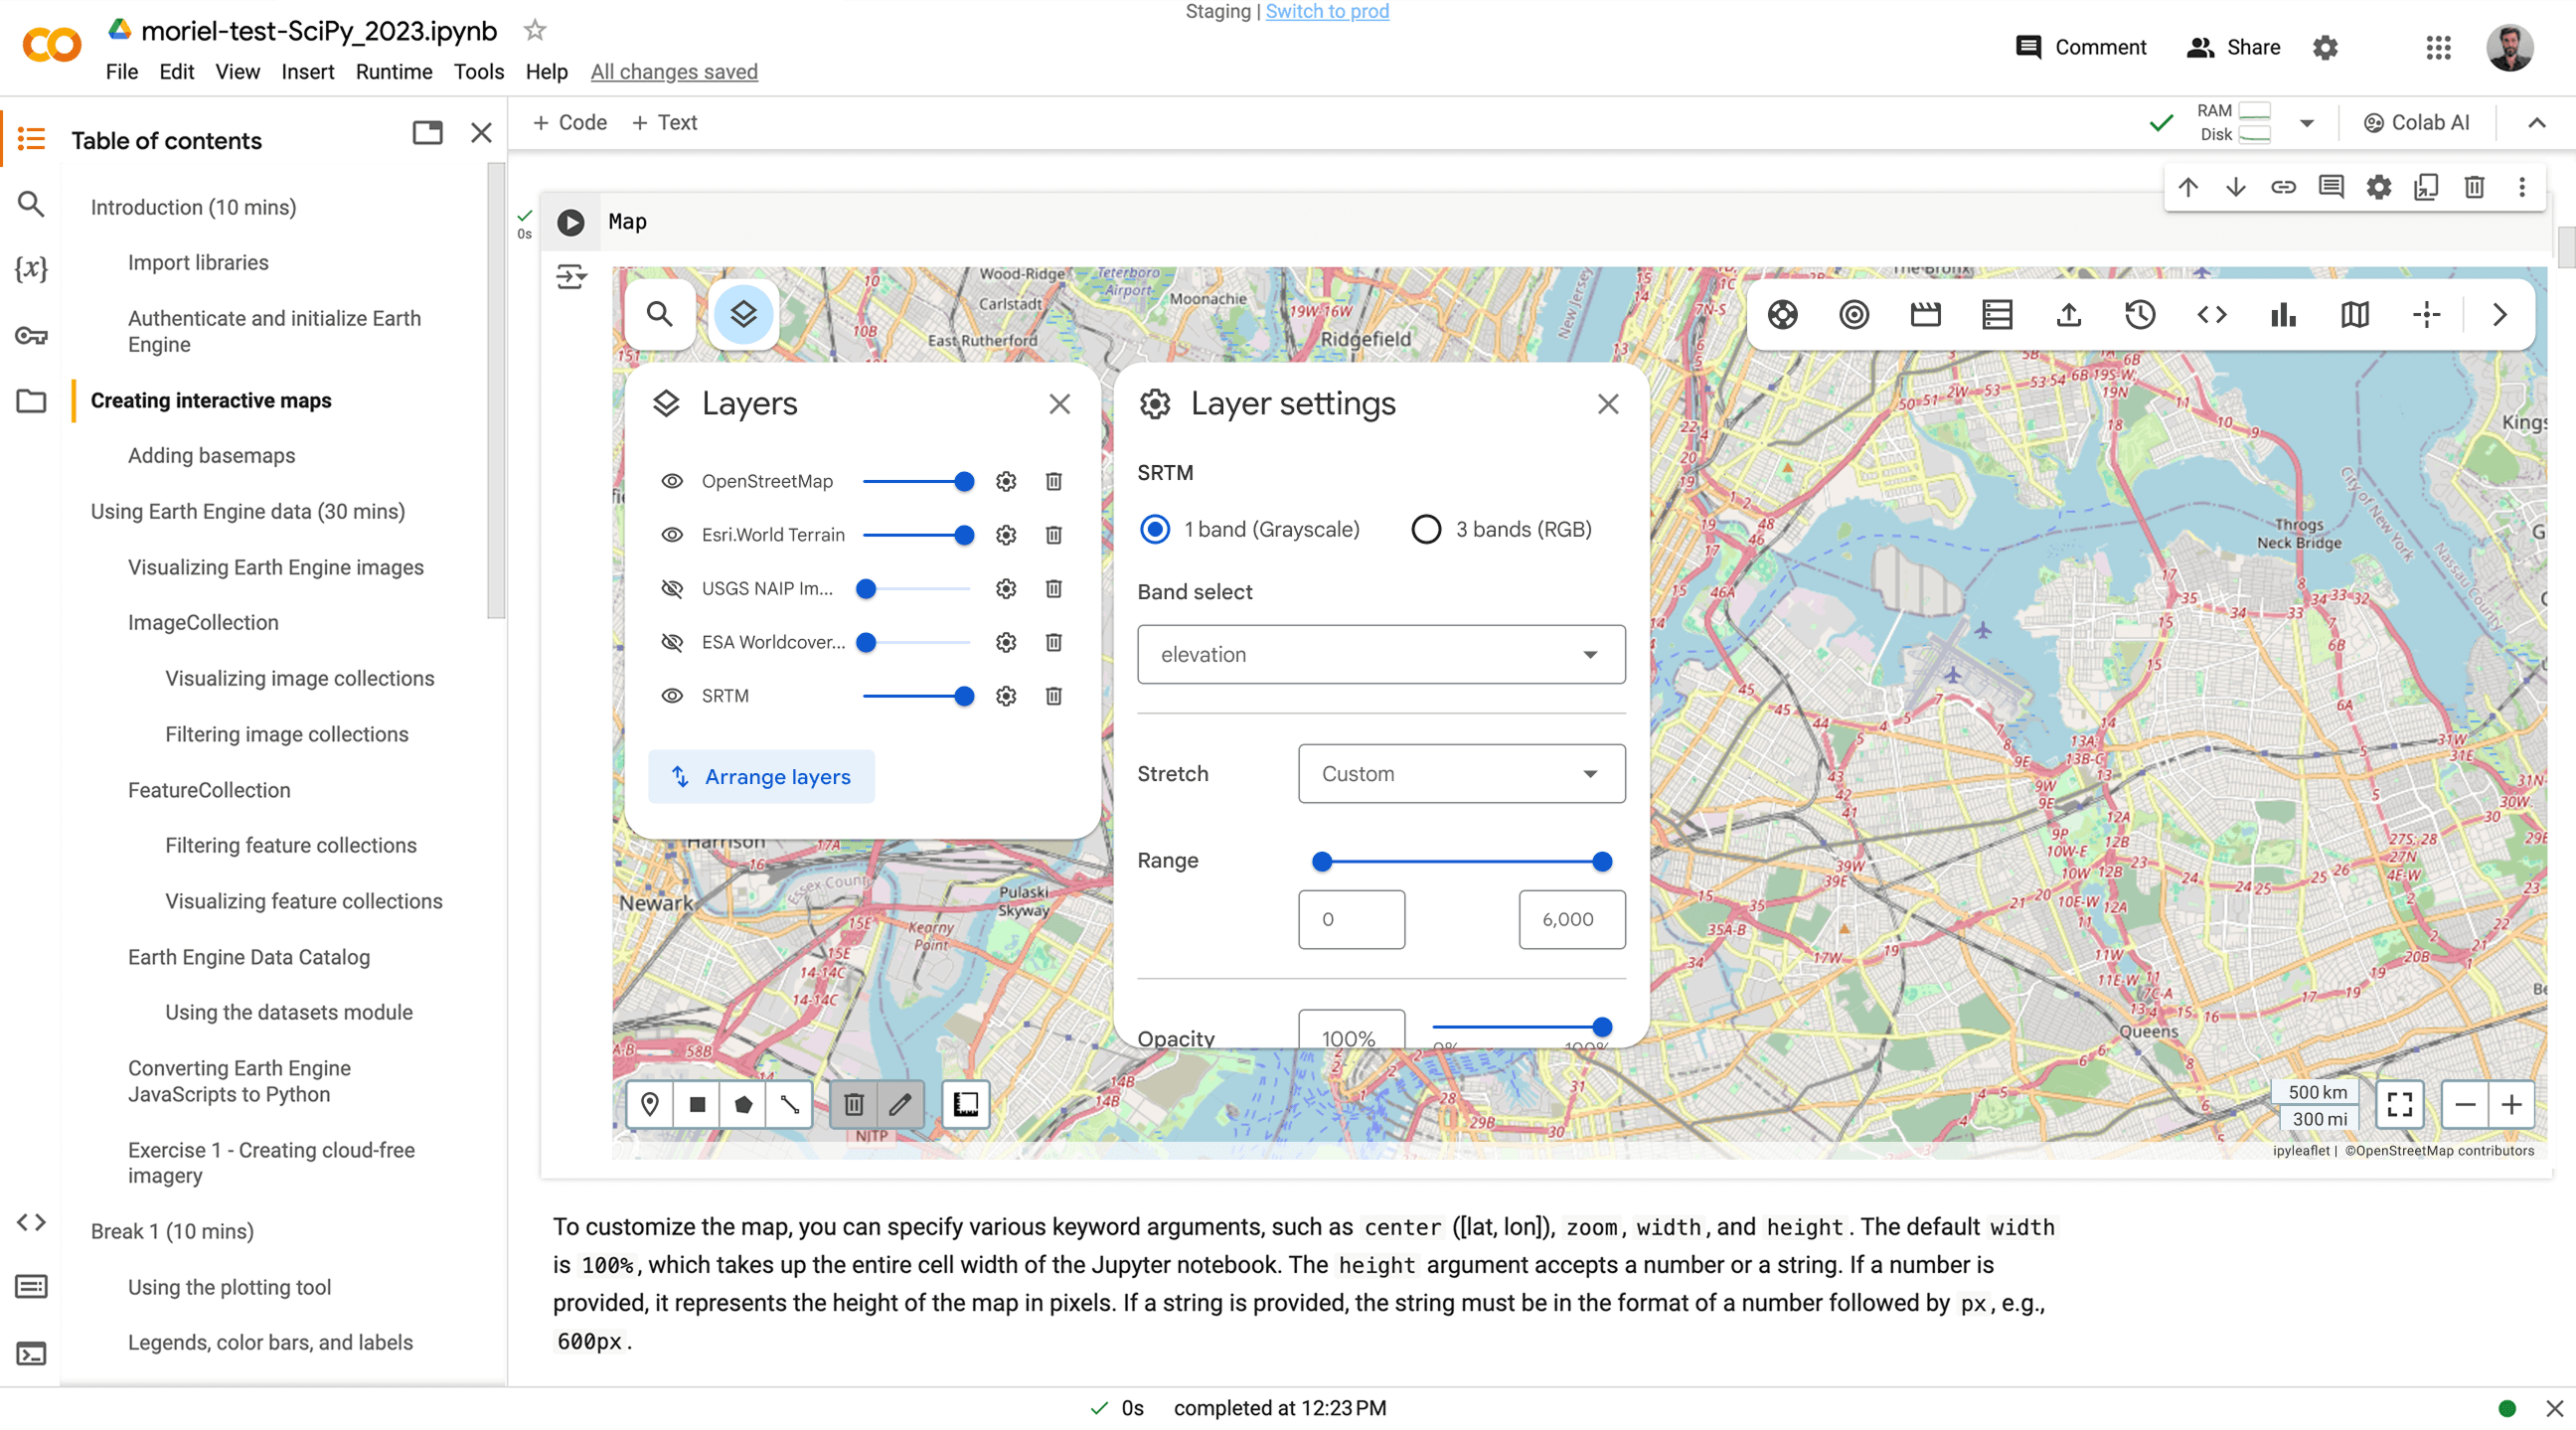Jump to Using Earth Engine data (30 mins) section
The width and height of the screenshot is (2576, 1430).
(248, 512)
